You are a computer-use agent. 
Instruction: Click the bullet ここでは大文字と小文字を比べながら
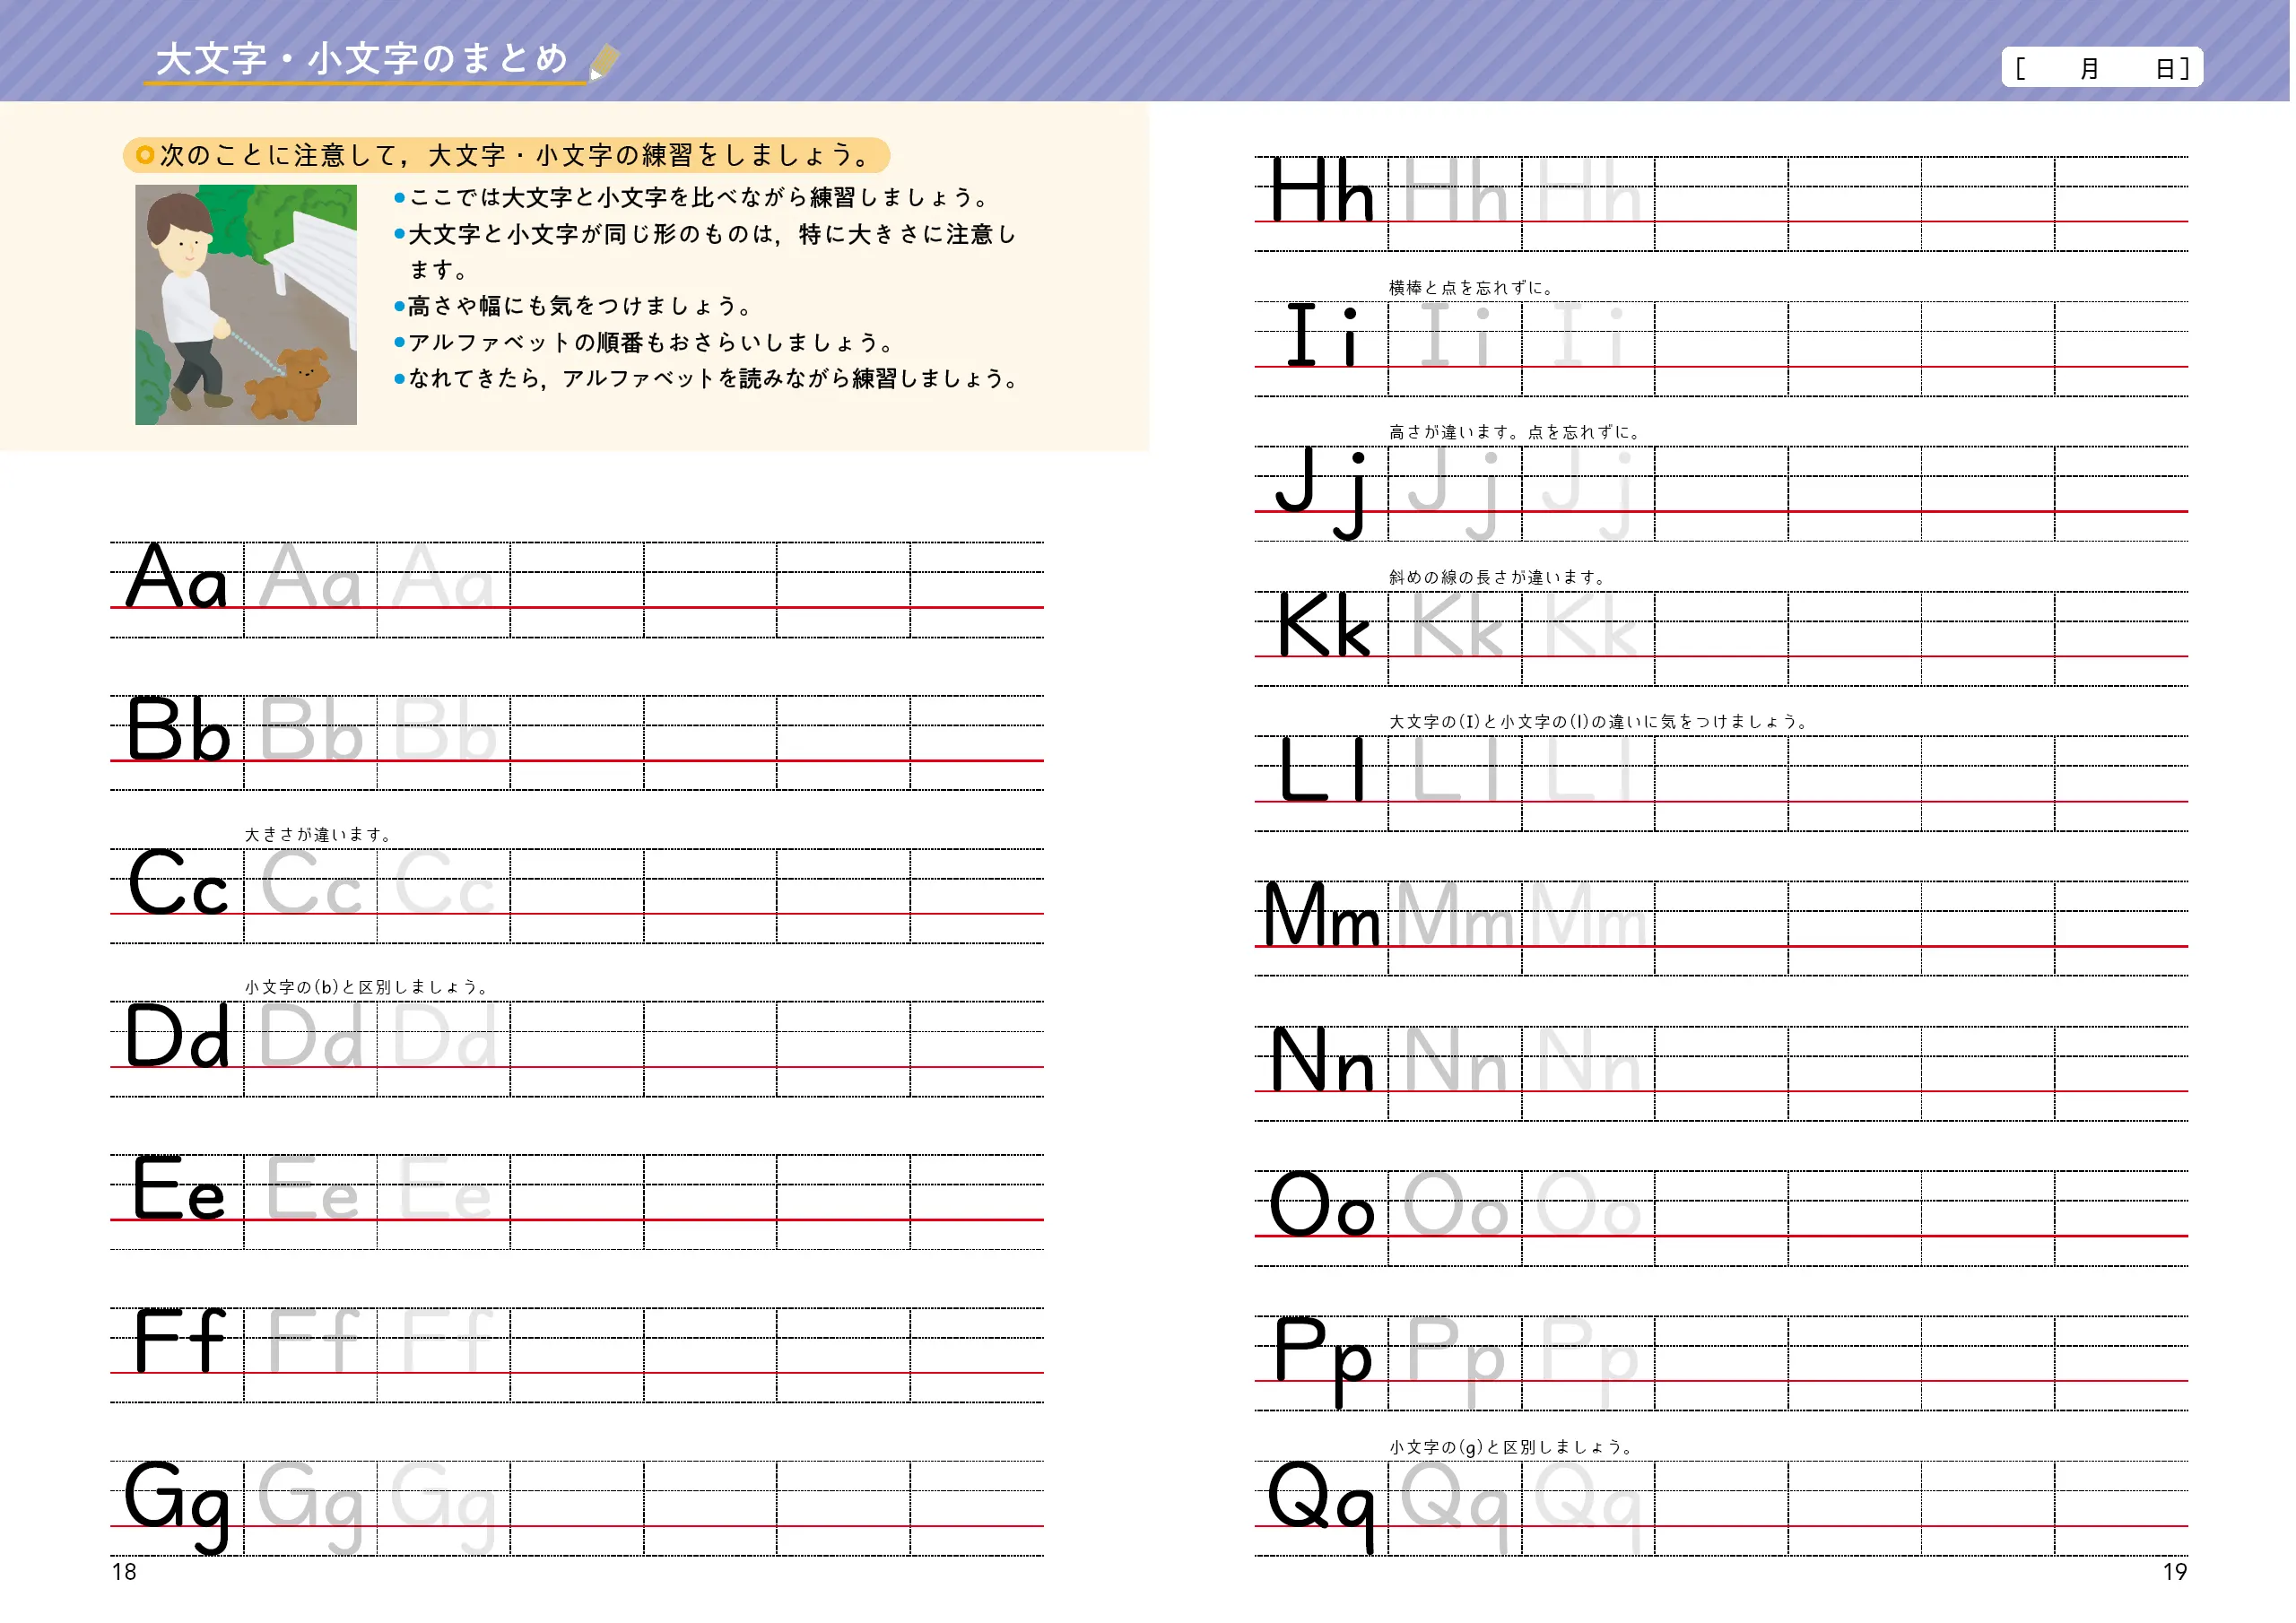692,198
